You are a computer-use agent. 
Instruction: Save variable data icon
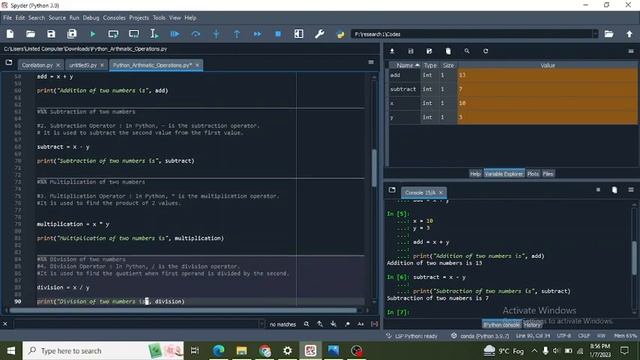[411, 51]
